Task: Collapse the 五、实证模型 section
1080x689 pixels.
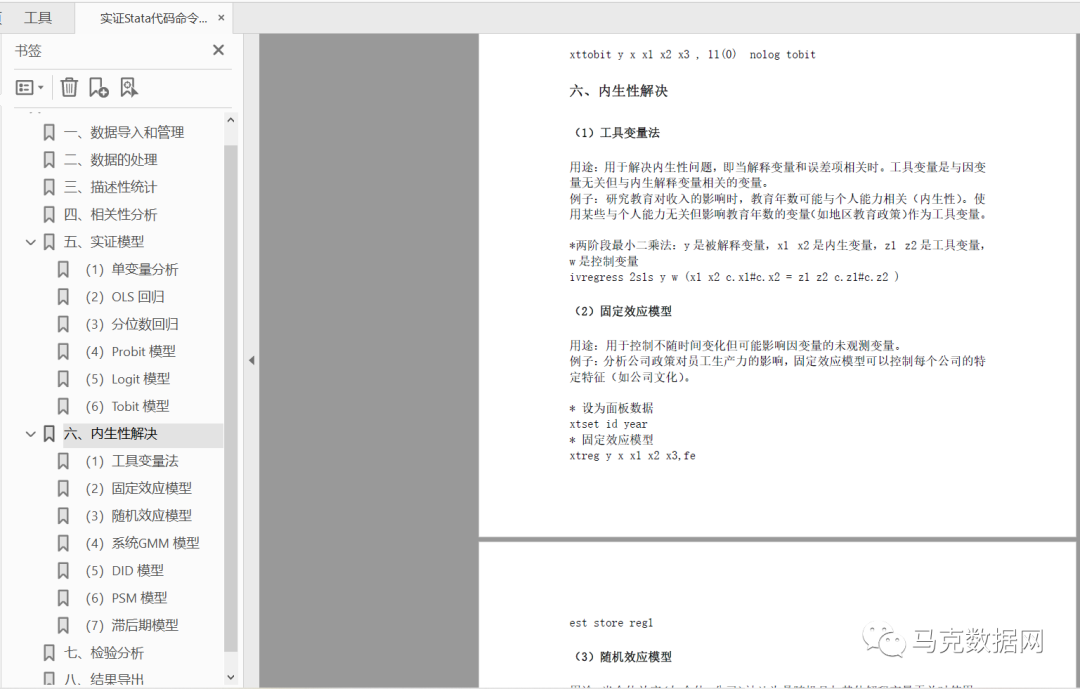Action: [29, 241]
